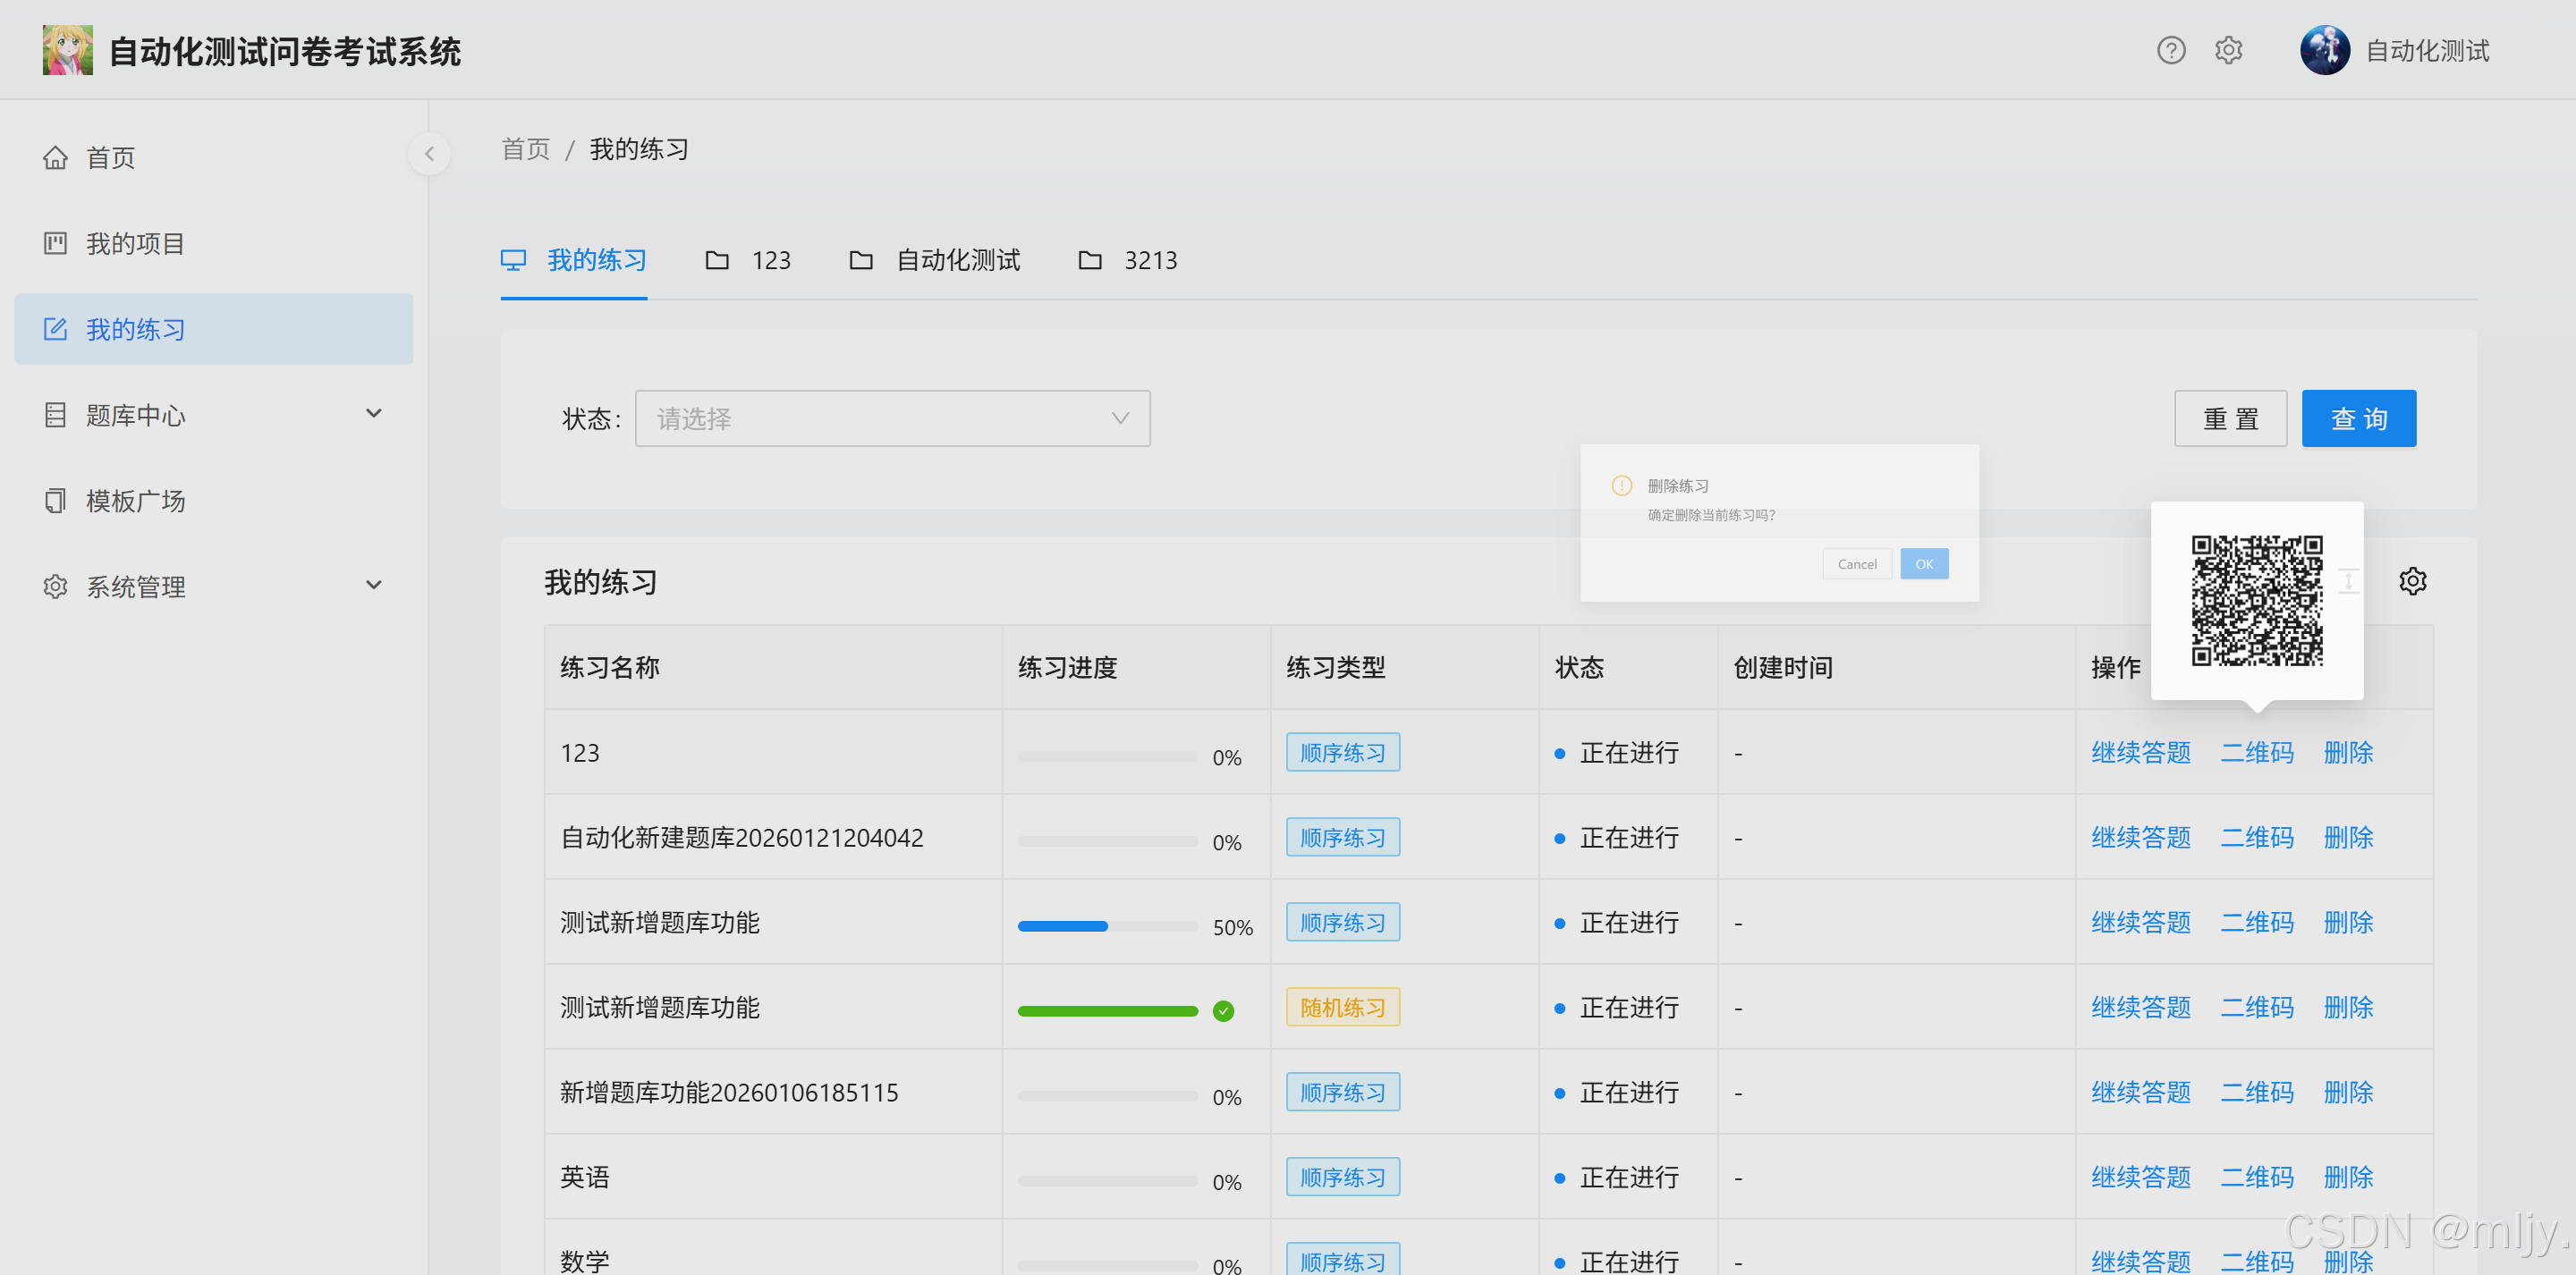The width and height of the screenshot is (2576, 1275).
Task: Click the system logo image
Action: click(x=67, y=50)
